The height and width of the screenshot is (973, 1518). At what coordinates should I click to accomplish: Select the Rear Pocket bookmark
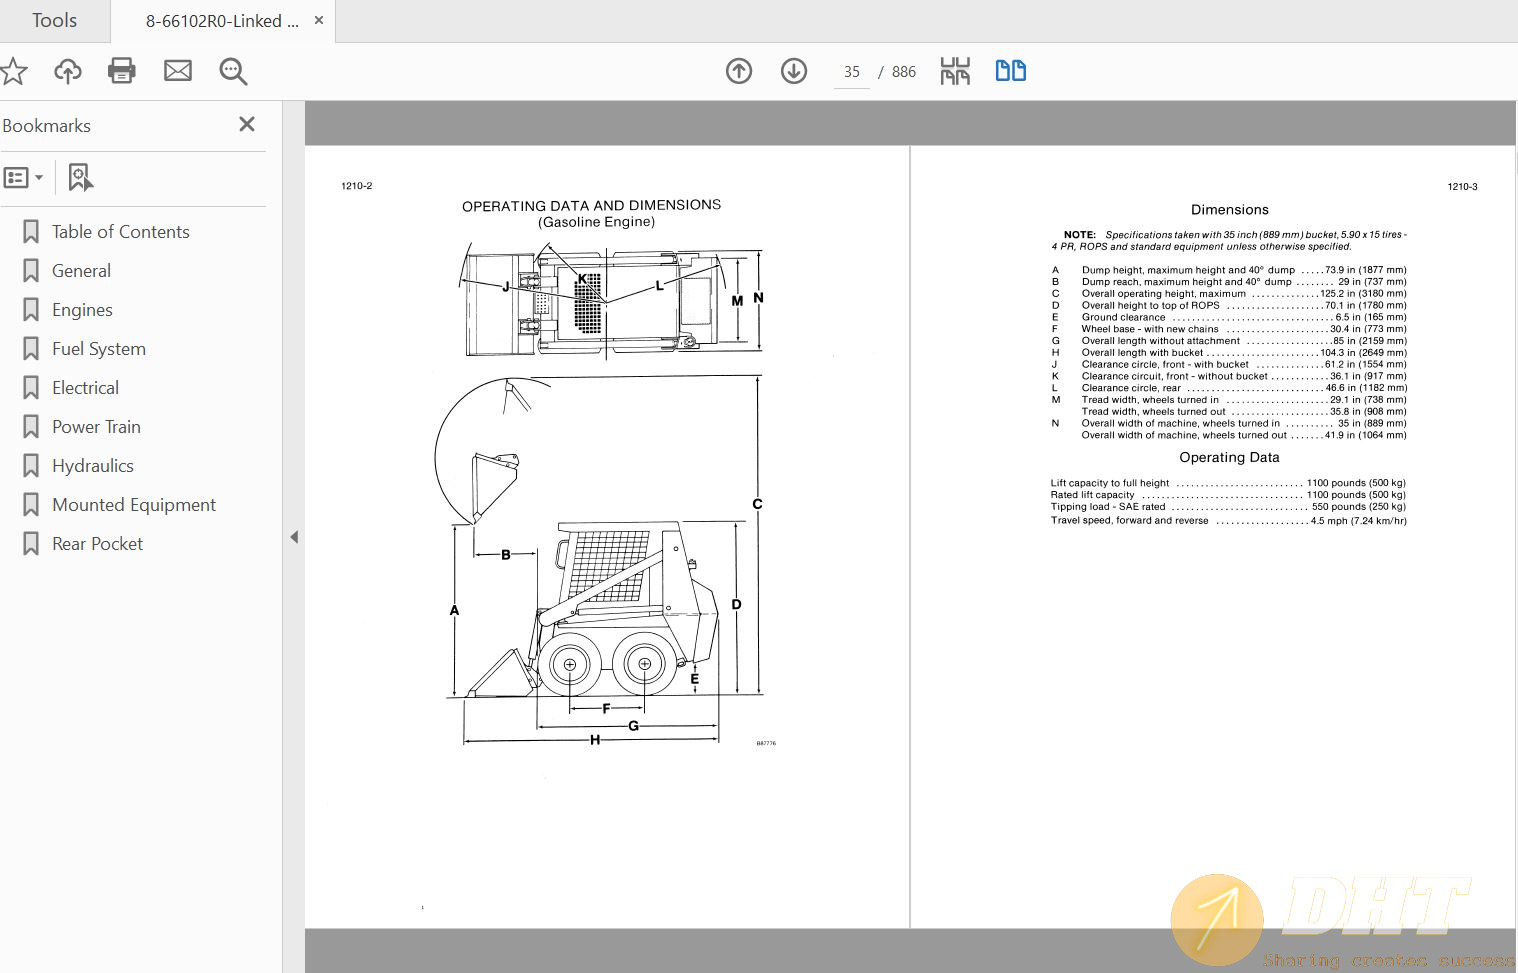96,543
